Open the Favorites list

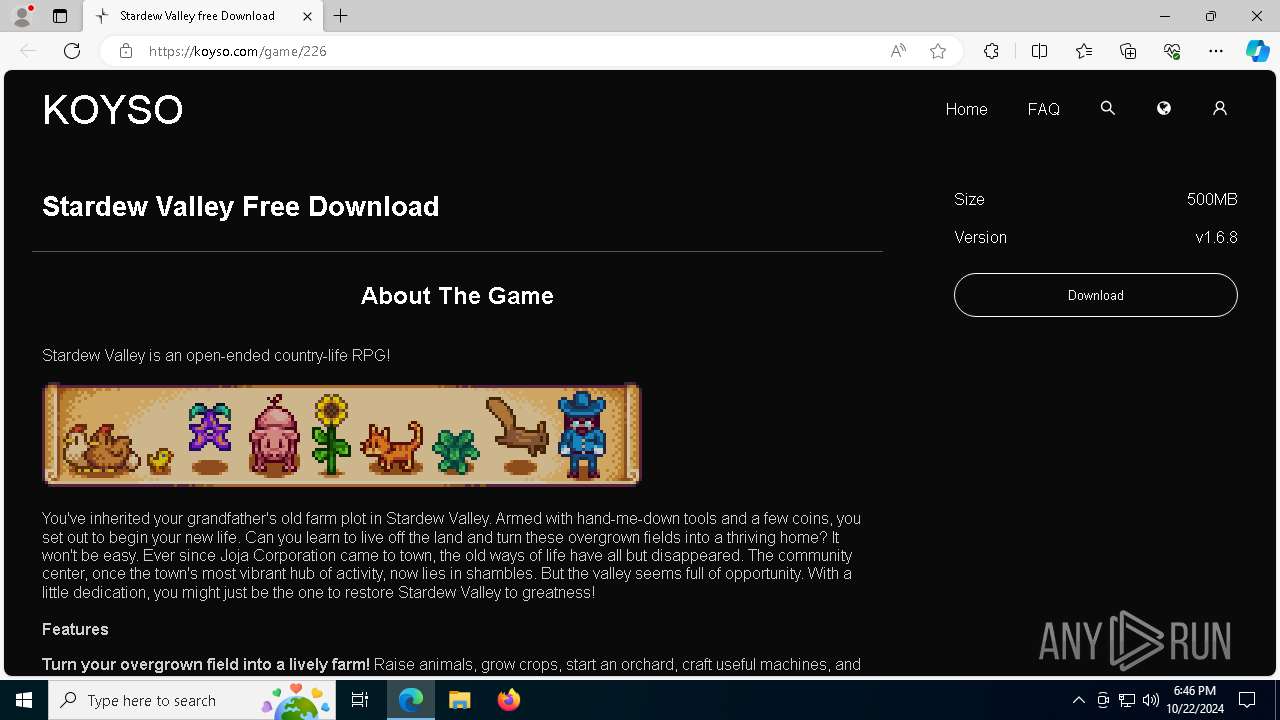pos(1084,51)
